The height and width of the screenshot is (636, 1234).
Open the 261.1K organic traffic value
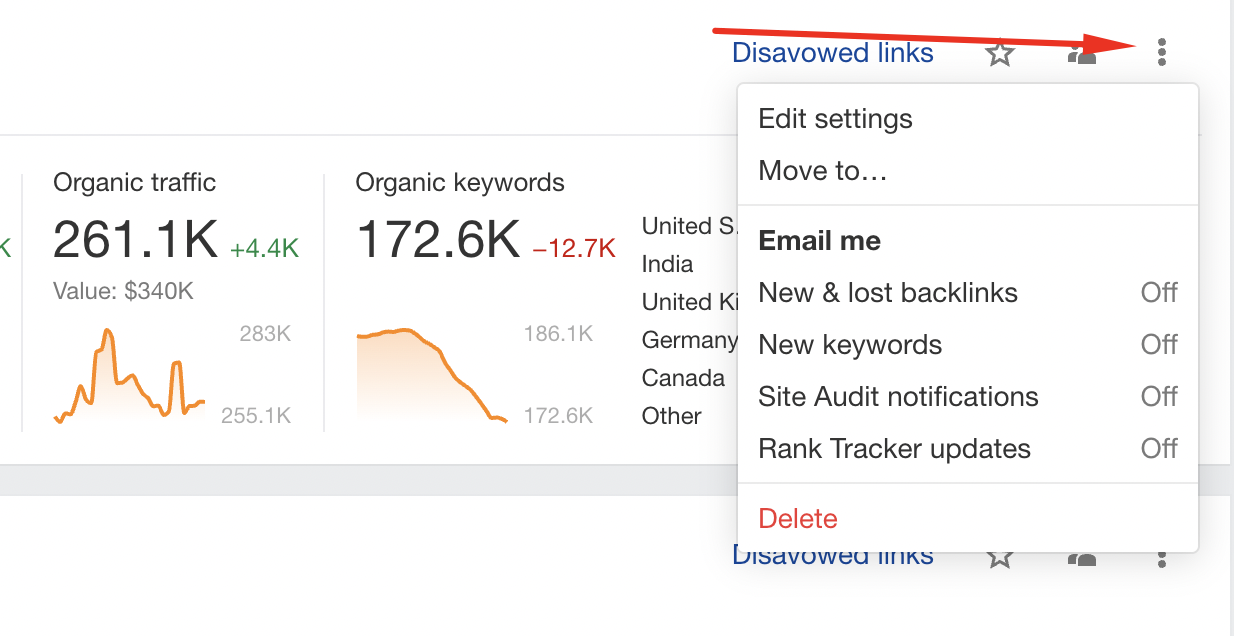(x=135, y=240)
